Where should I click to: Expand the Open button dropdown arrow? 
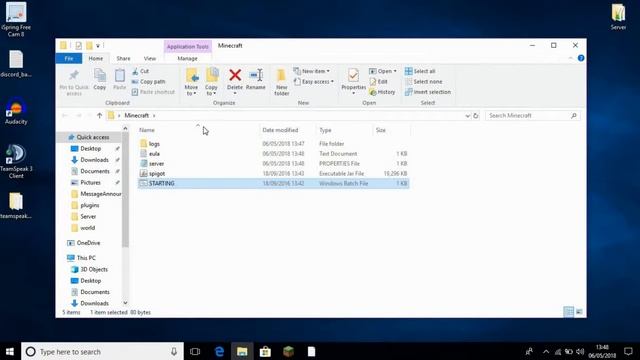(395, 71)
